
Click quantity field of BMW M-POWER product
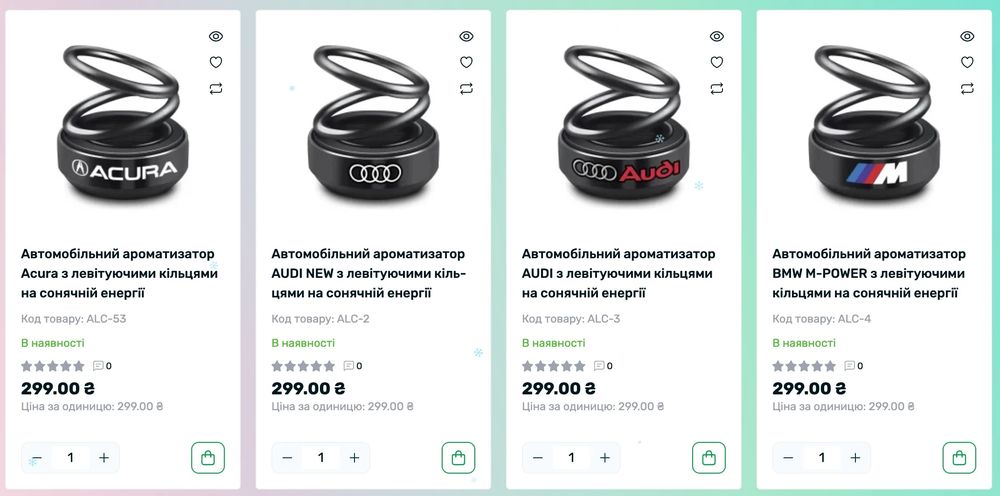click(821, 458)
